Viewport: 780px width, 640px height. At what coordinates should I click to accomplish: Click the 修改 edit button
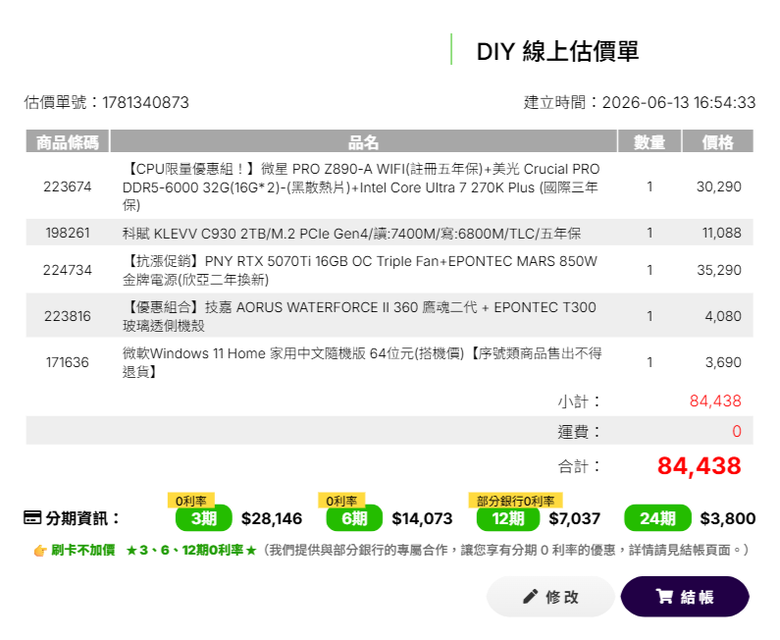(x=551, y=596)
